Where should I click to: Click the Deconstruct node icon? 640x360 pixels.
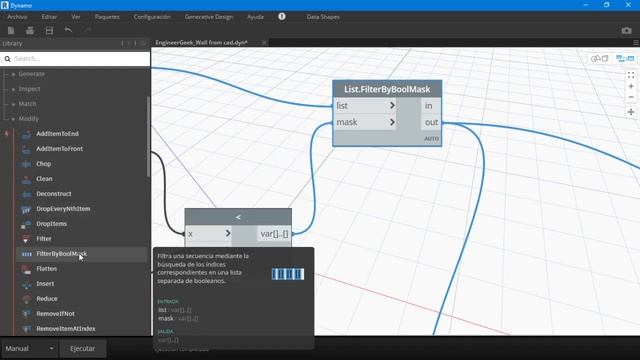click(26, 194)
